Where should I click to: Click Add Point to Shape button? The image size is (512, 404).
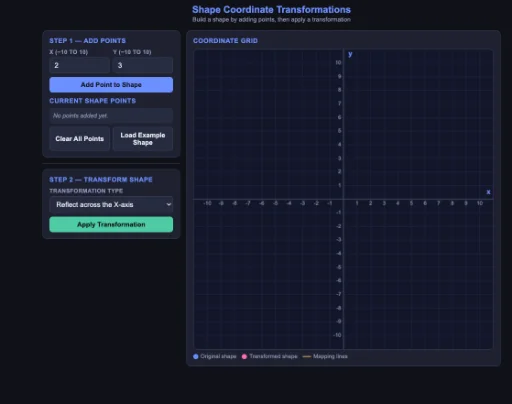(111, 85)
